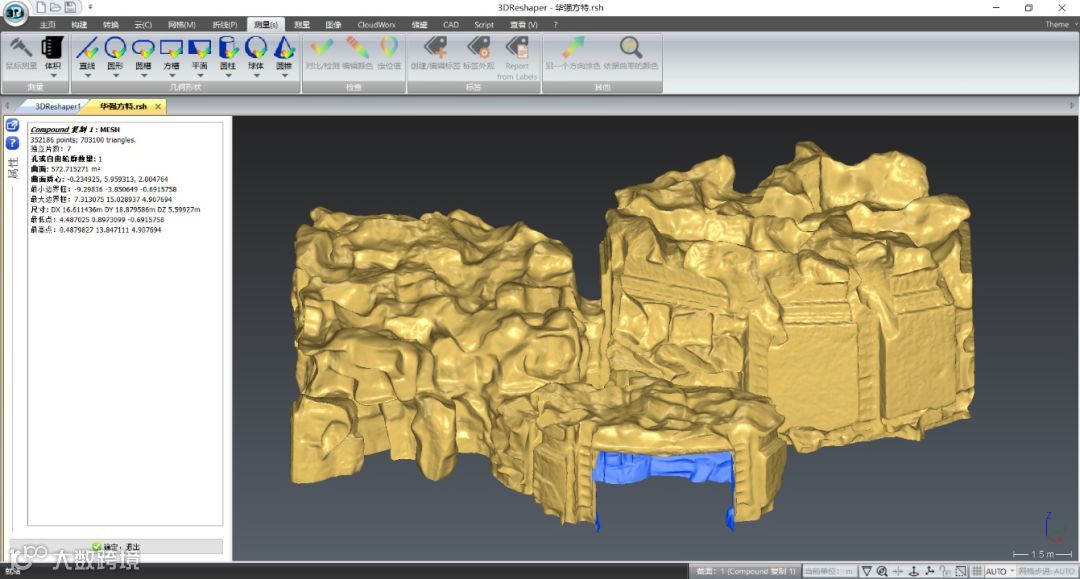Toggle the dashed selection rectangle icon
Viewport: 1080px width, 579px height.
tap(961, 571)
